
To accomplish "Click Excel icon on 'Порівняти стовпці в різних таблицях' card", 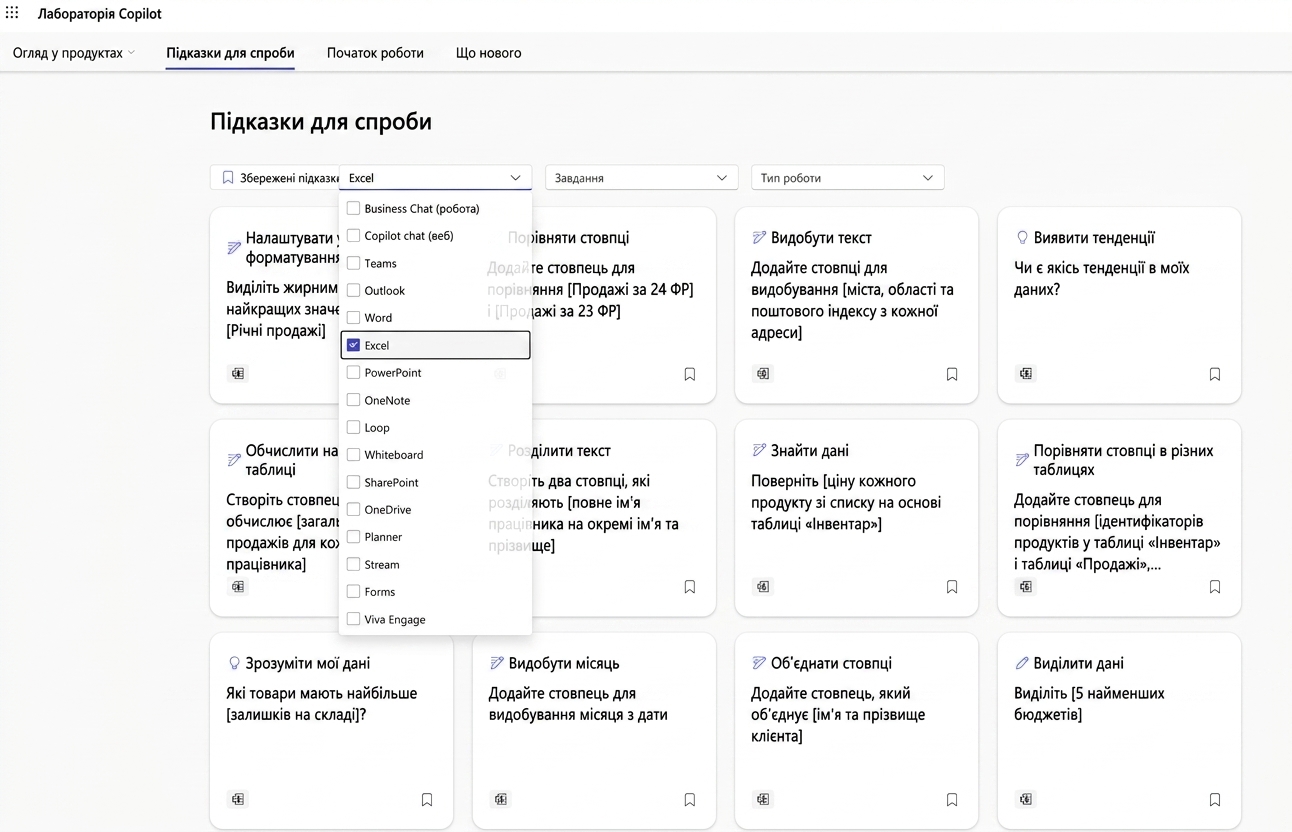I will (x=1026, y=587).
